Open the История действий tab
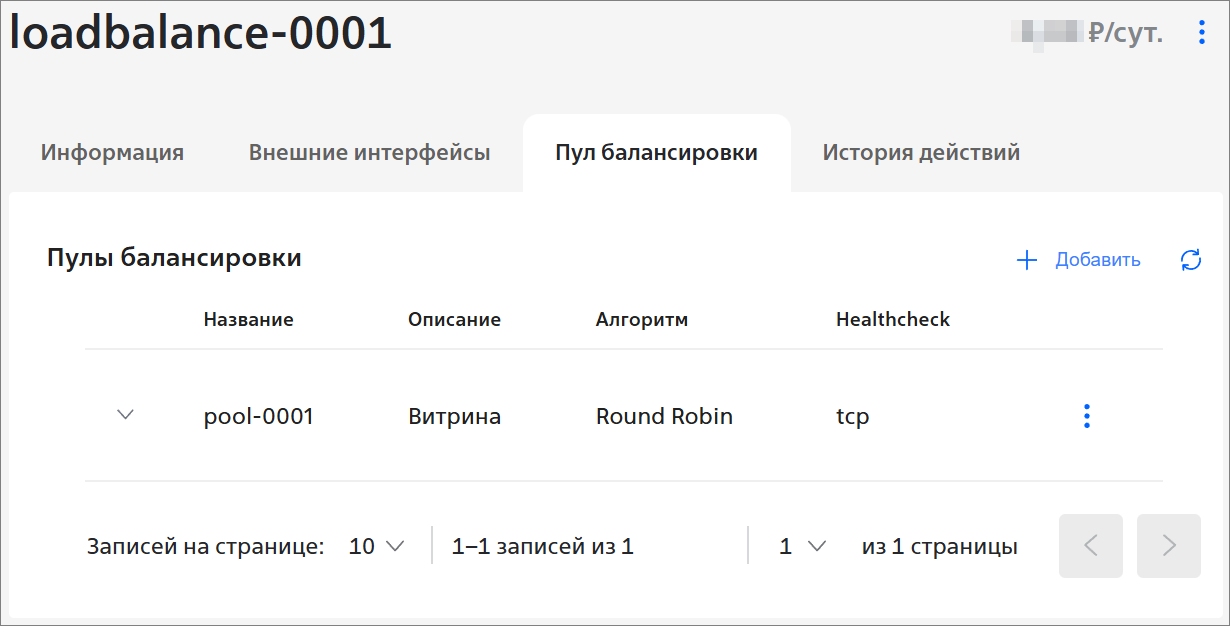 pyautogui.click(x=921, y=153)
